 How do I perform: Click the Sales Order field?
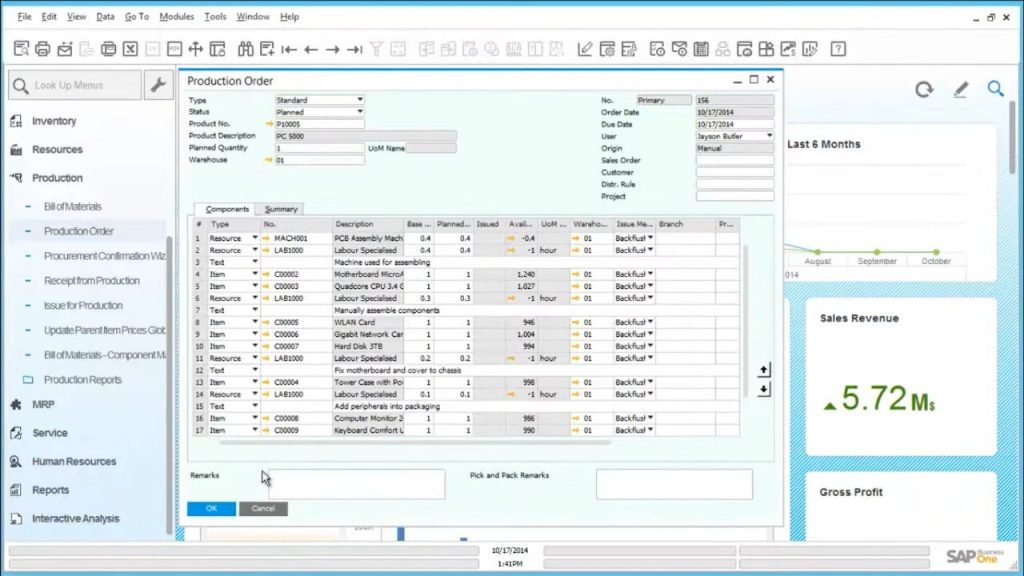click(735, 160)
